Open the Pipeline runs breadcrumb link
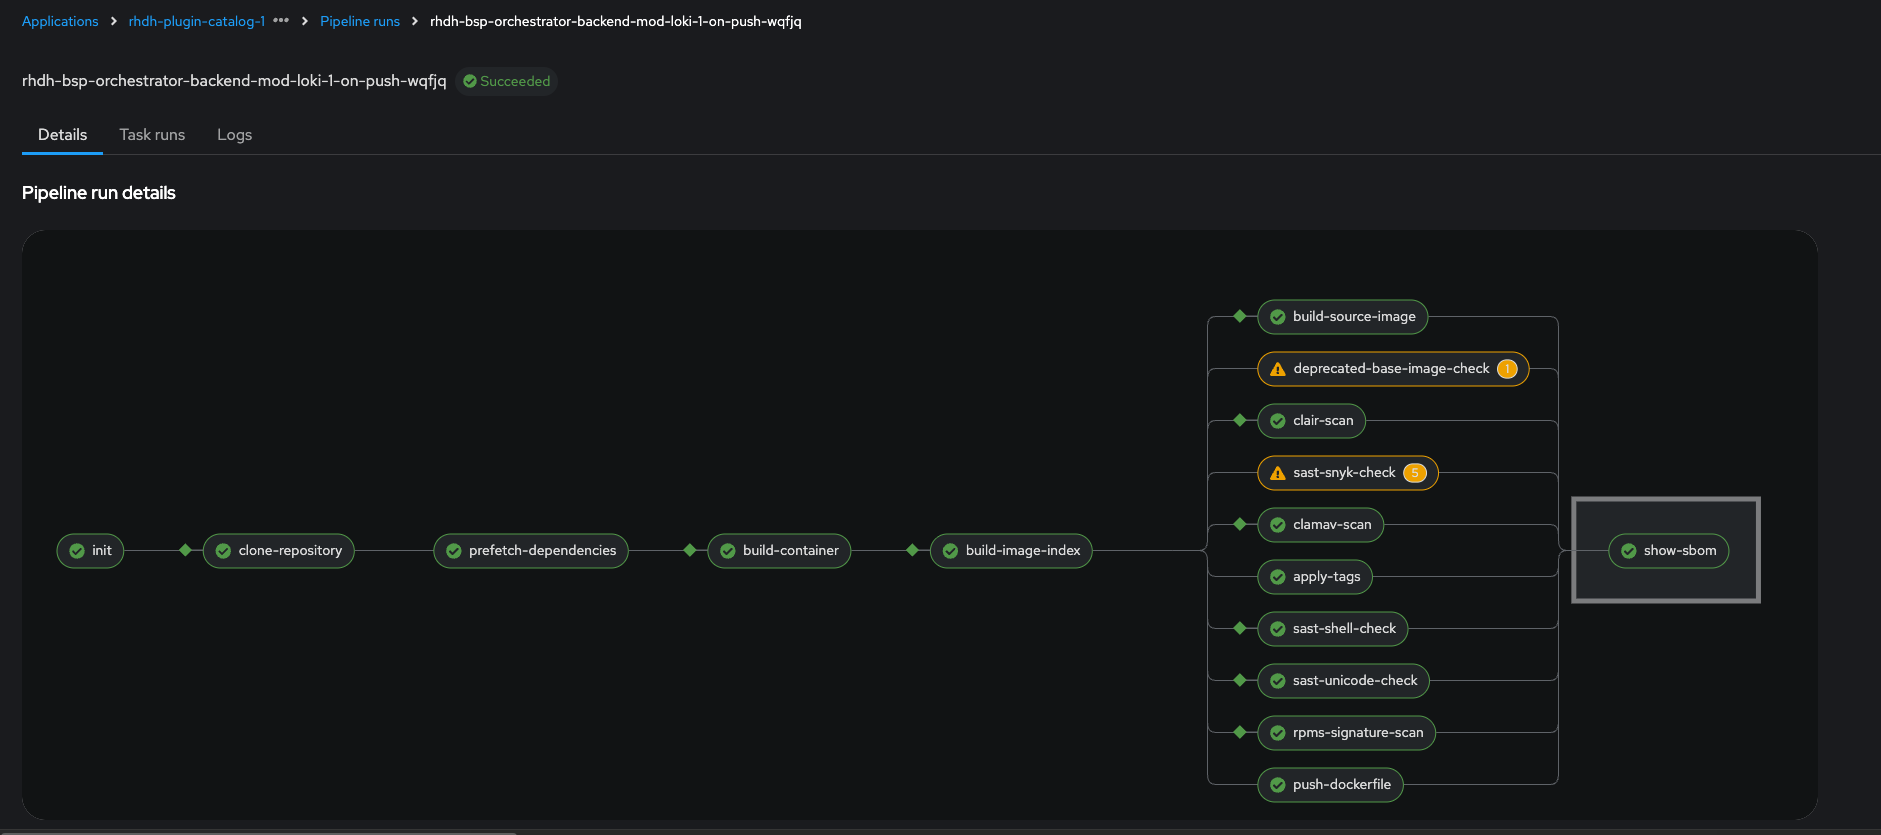This screenshot has width=1881, height=835. click(x=360, y=21)
